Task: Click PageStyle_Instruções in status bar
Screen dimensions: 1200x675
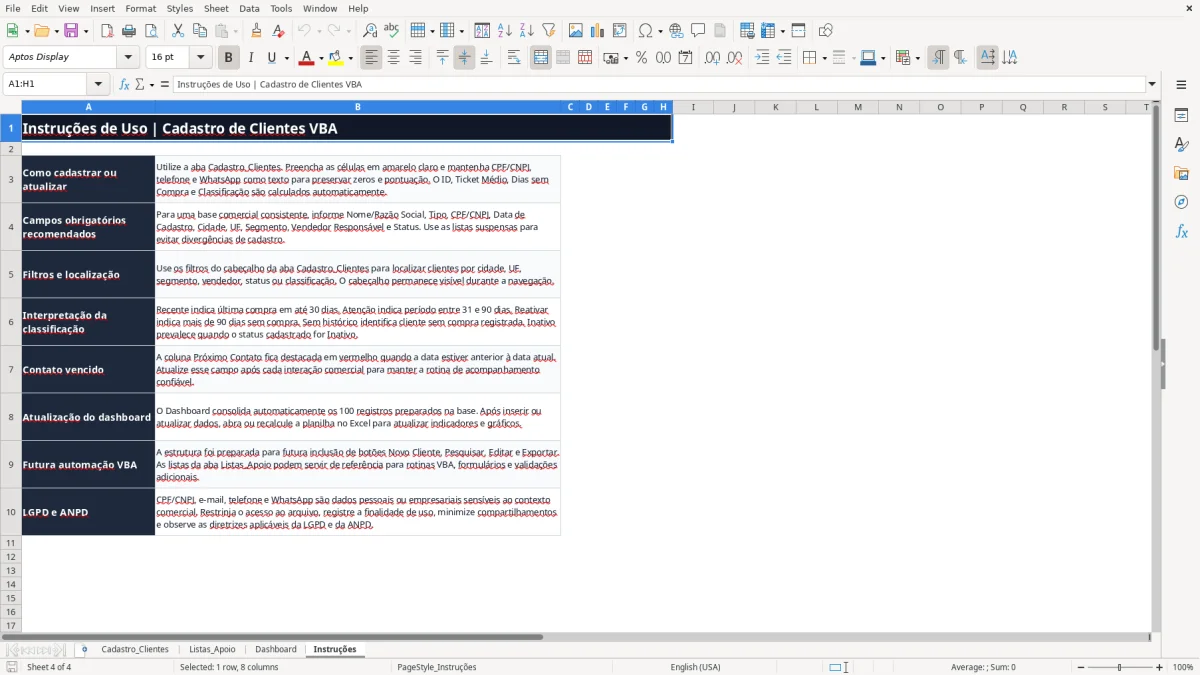Action: [437, 667]
